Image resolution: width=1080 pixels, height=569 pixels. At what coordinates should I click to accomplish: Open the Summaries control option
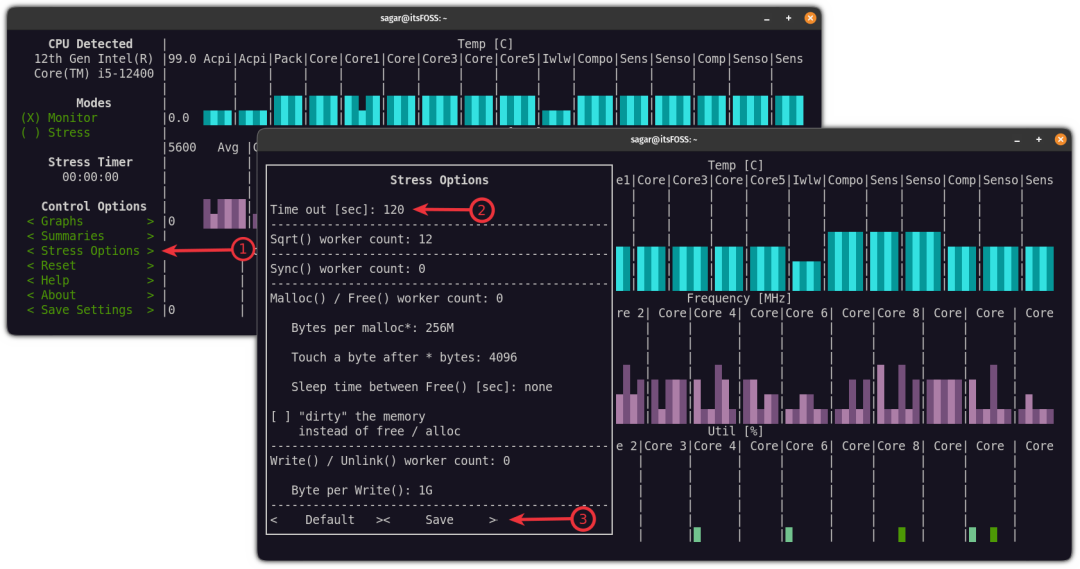[72, 236]
